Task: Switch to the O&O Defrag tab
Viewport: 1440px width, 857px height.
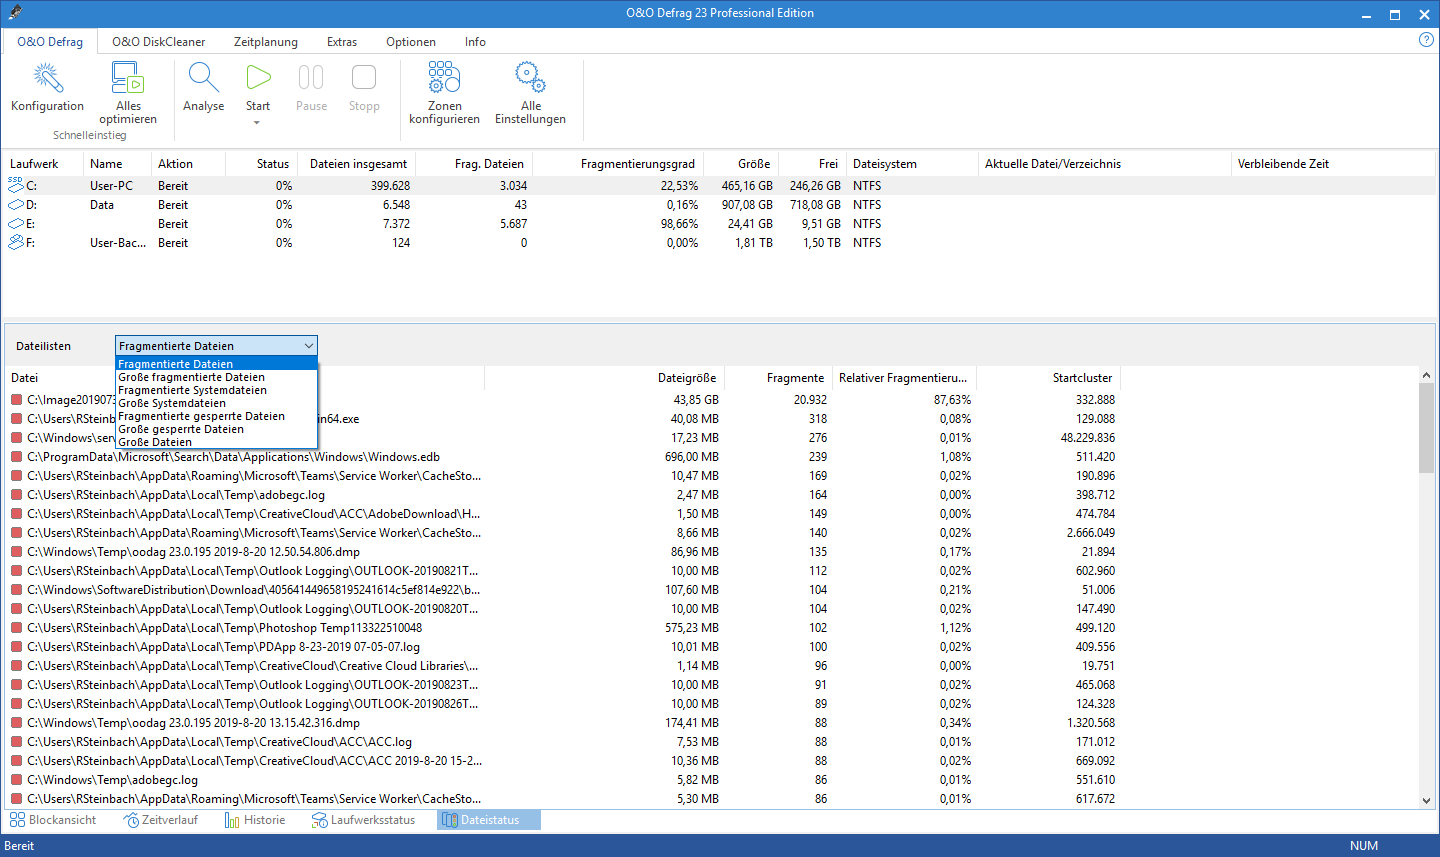Action: 50,42
